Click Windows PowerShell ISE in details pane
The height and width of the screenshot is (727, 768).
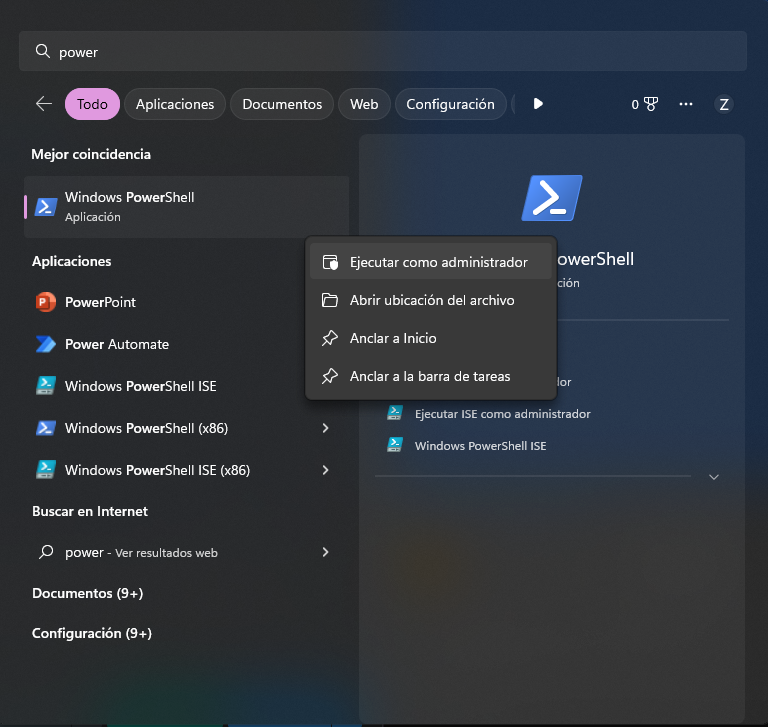[x=480, y=446]
